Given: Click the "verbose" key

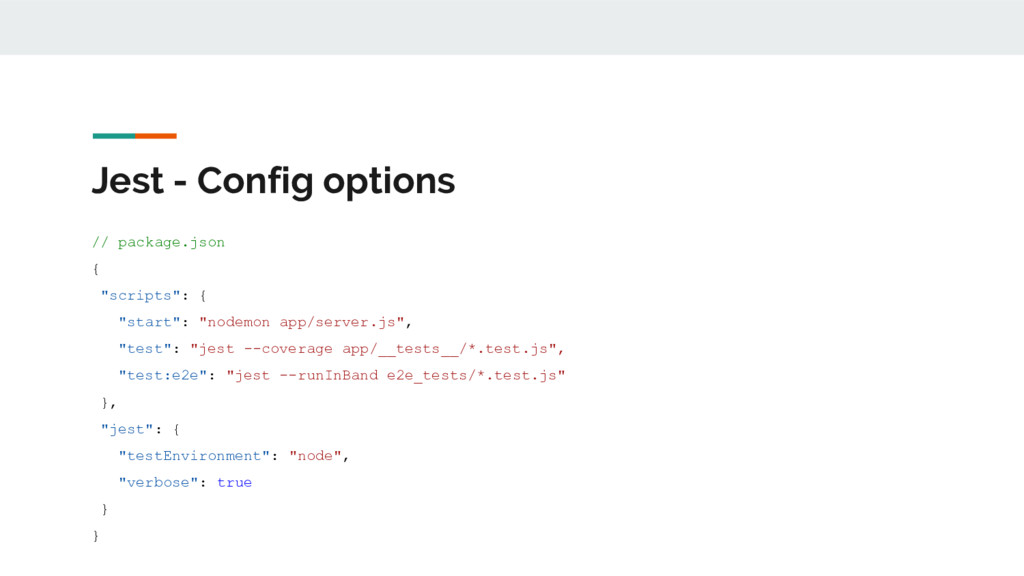Looking at the screenshot, I should pyautogui.click(x=158, y=483).
